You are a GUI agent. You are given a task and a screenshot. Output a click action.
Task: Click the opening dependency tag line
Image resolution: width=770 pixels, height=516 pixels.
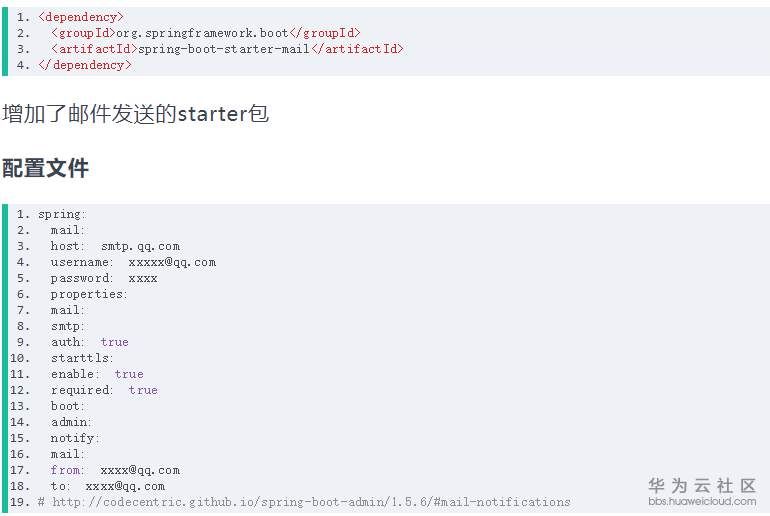(81, 17)
